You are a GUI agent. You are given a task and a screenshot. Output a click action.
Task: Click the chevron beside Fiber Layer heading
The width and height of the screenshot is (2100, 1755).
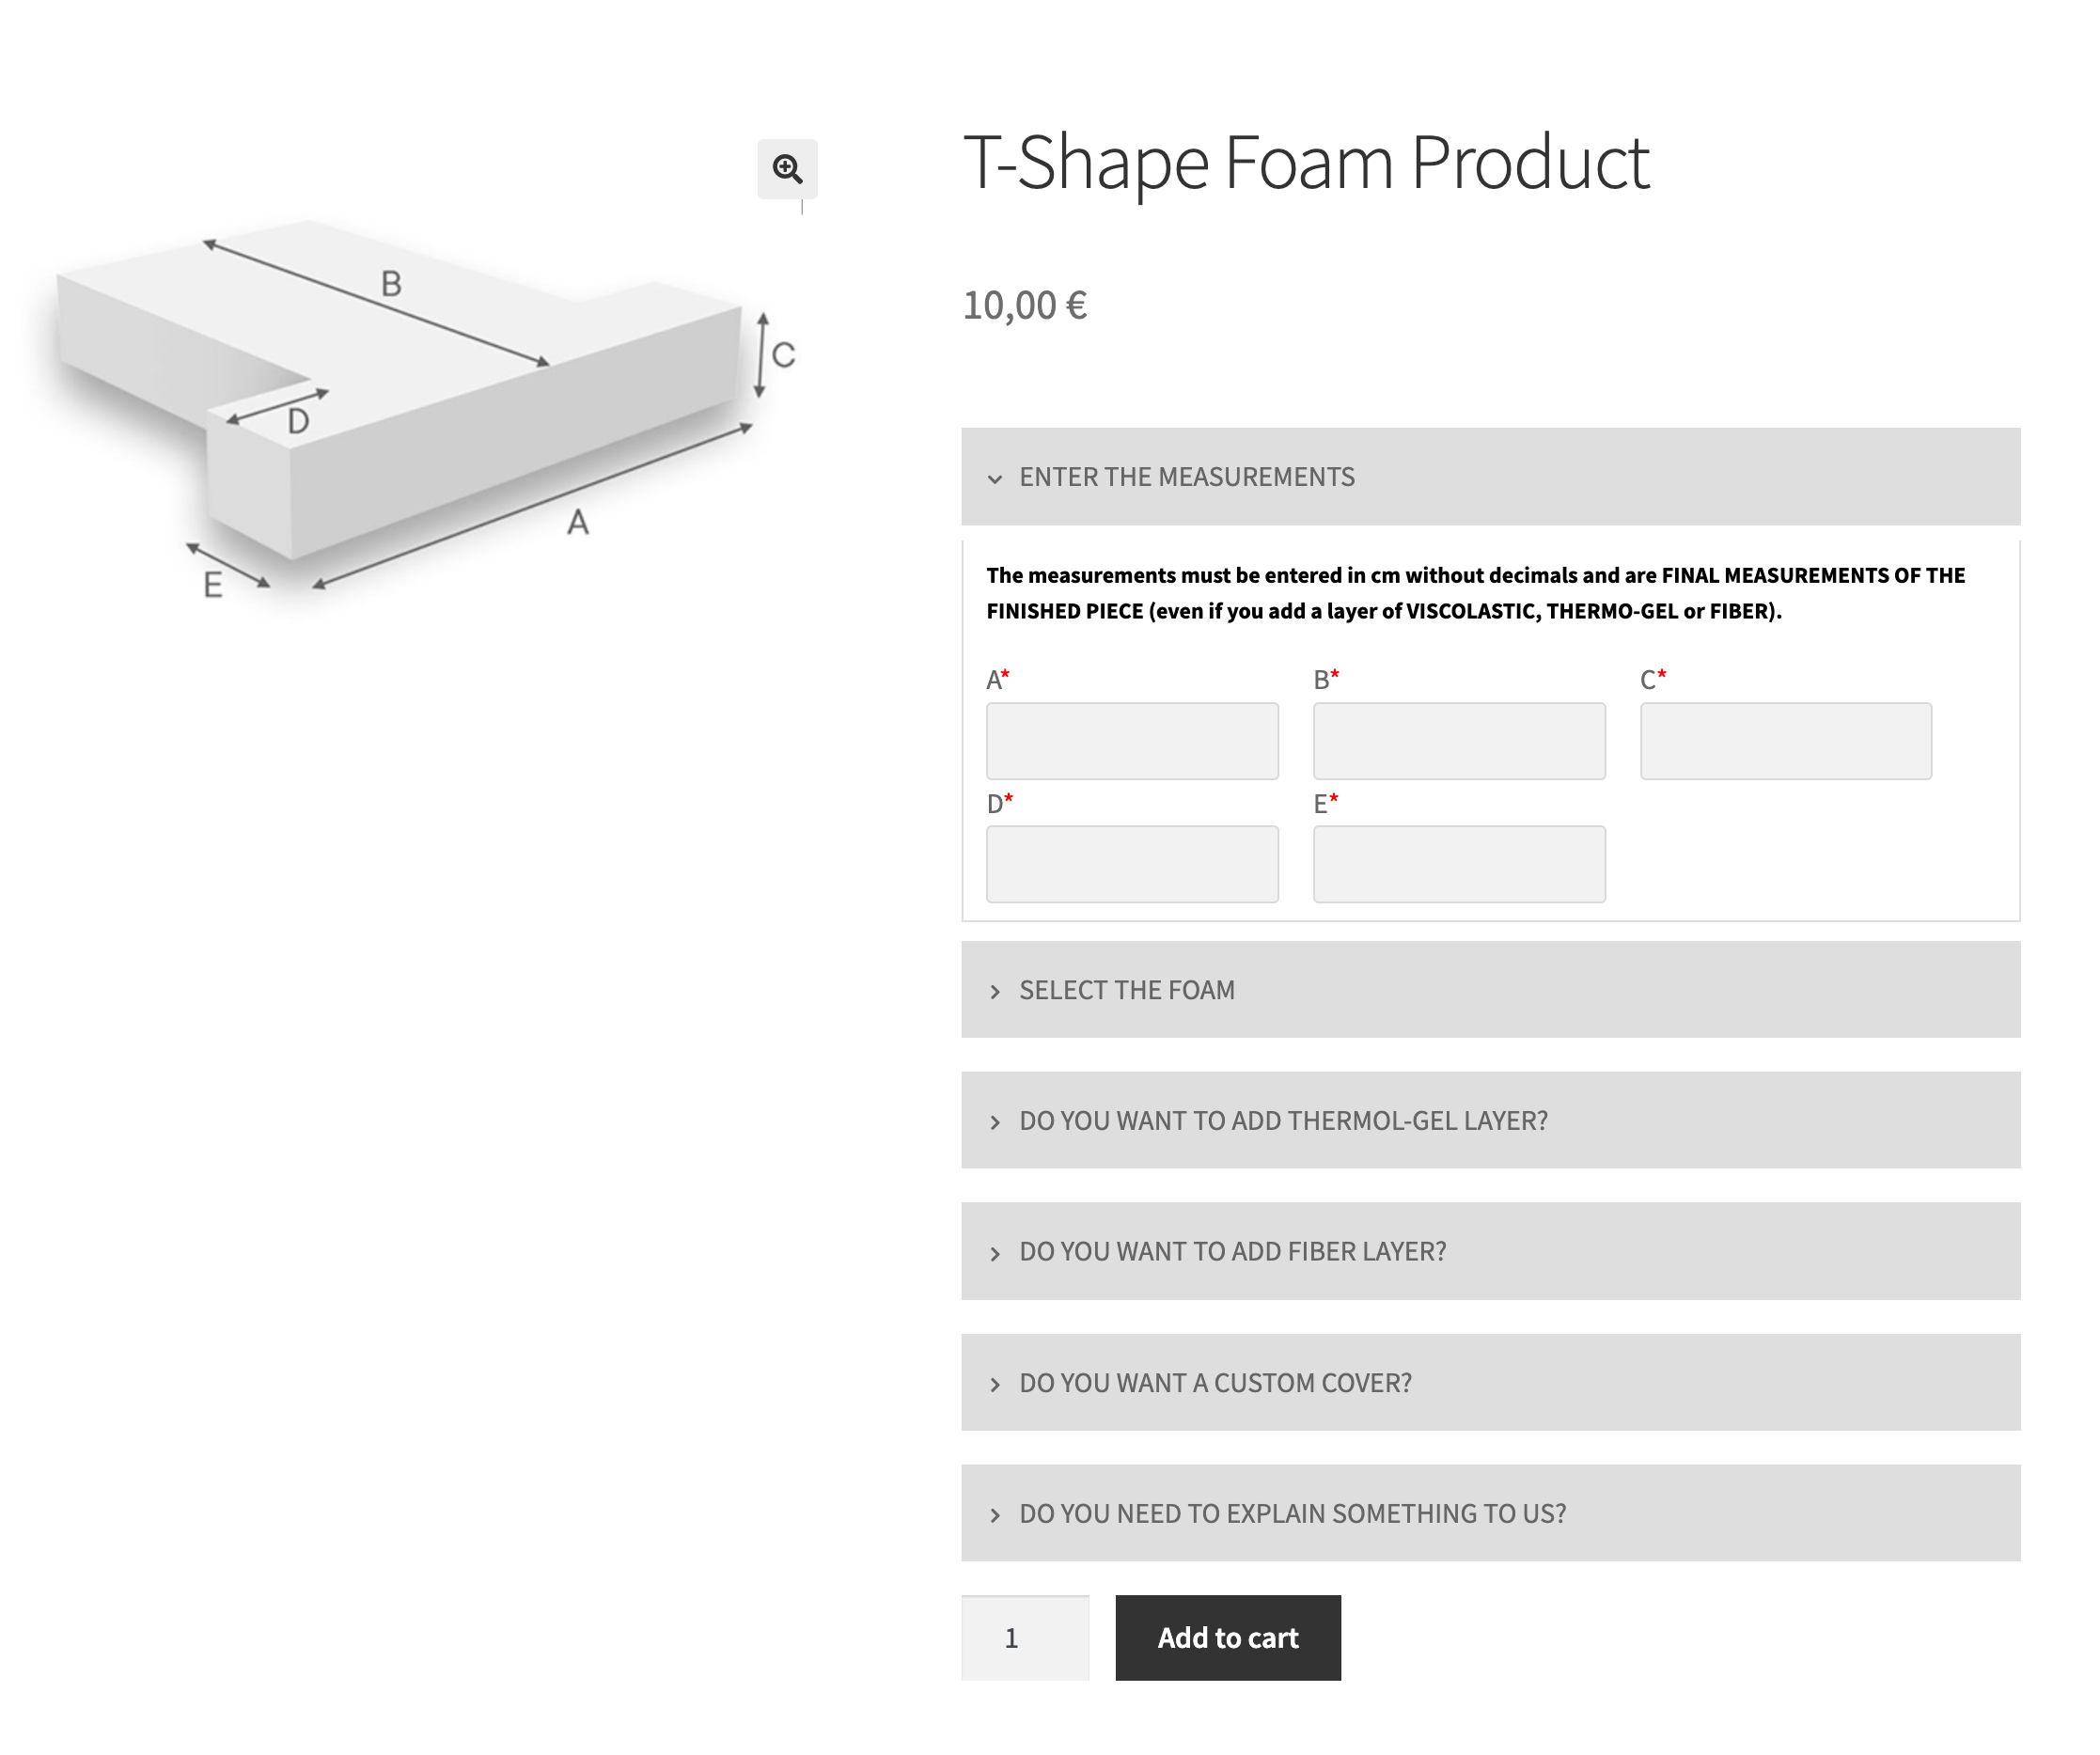[995, 1254]
